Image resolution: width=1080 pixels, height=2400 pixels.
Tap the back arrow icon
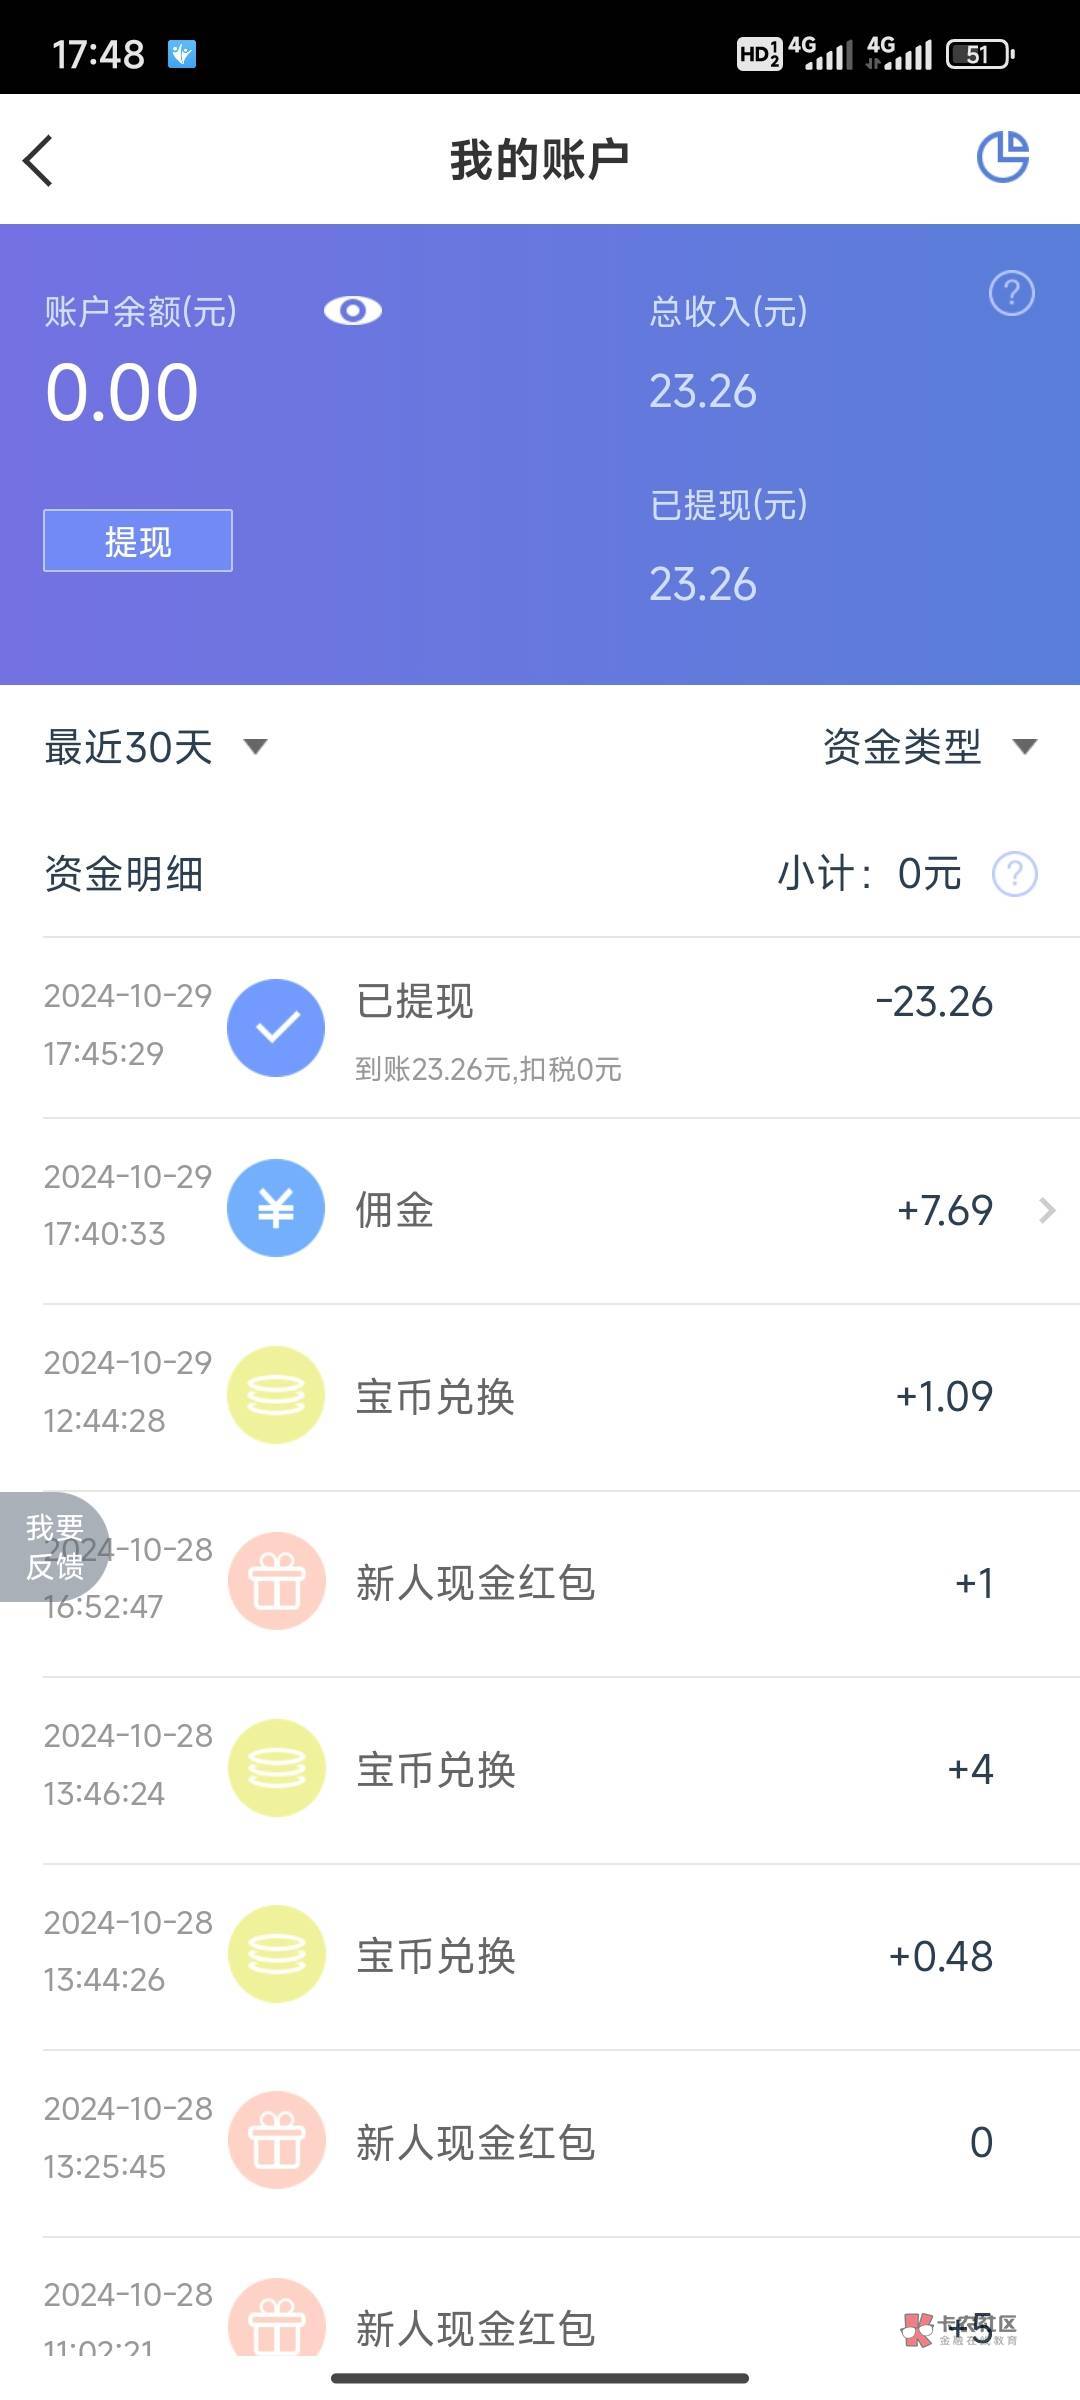click(38, 160)
